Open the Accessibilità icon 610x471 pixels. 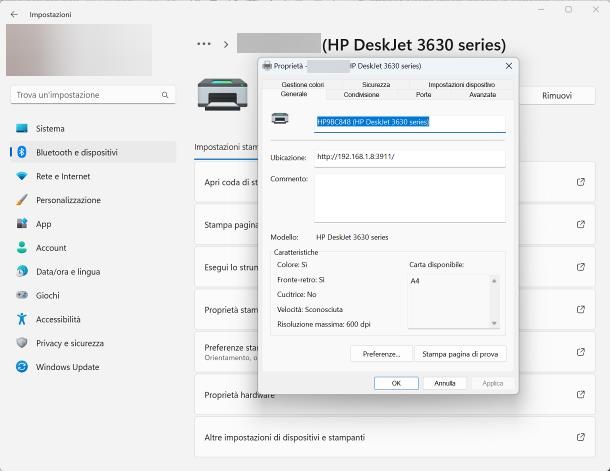(x=22, y=319)
